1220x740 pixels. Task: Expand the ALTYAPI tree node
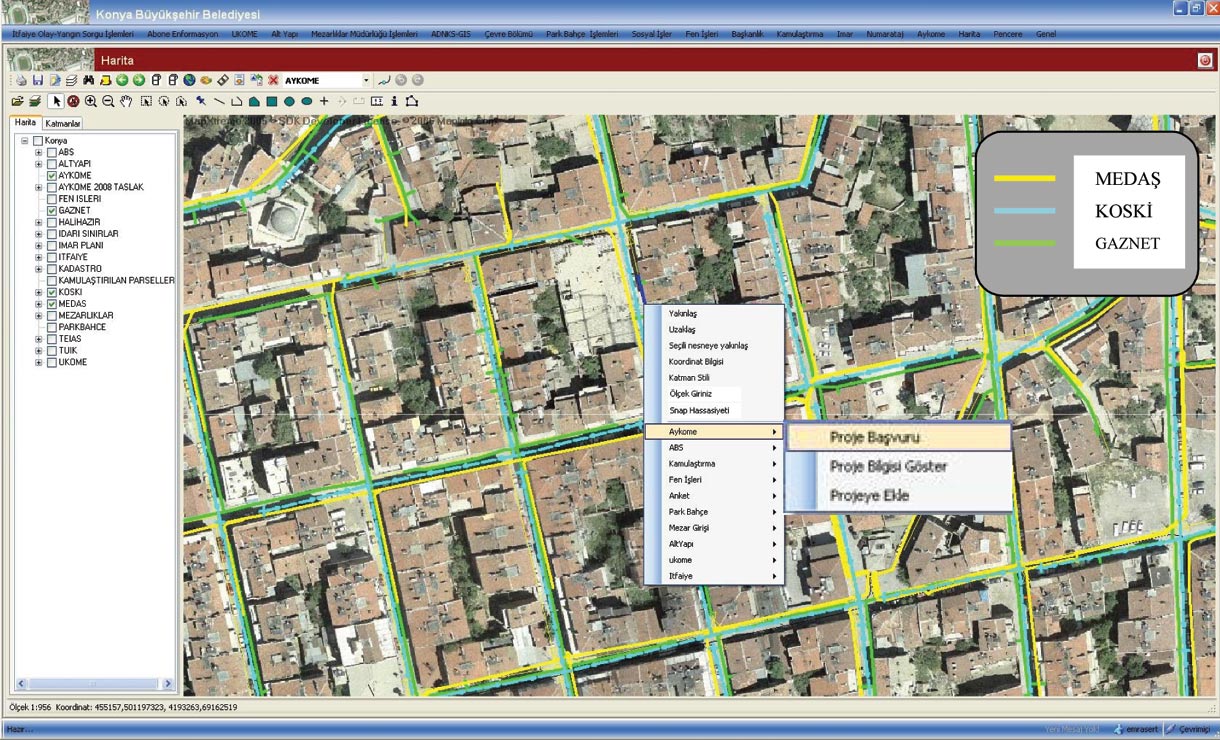(39, 164)
